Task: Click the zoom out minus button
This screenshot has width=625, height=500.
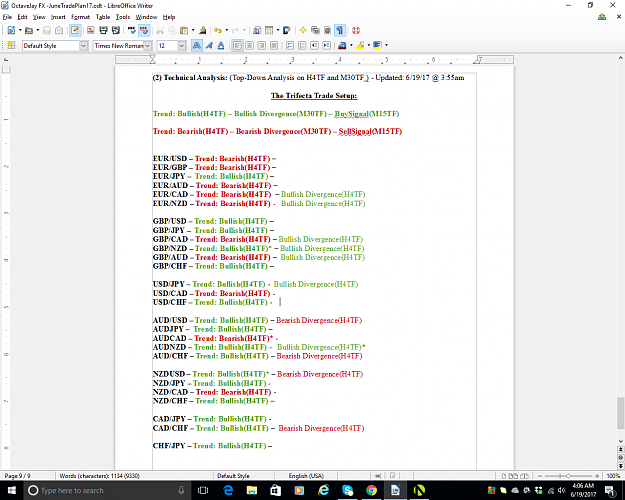Action: (540, 476)
